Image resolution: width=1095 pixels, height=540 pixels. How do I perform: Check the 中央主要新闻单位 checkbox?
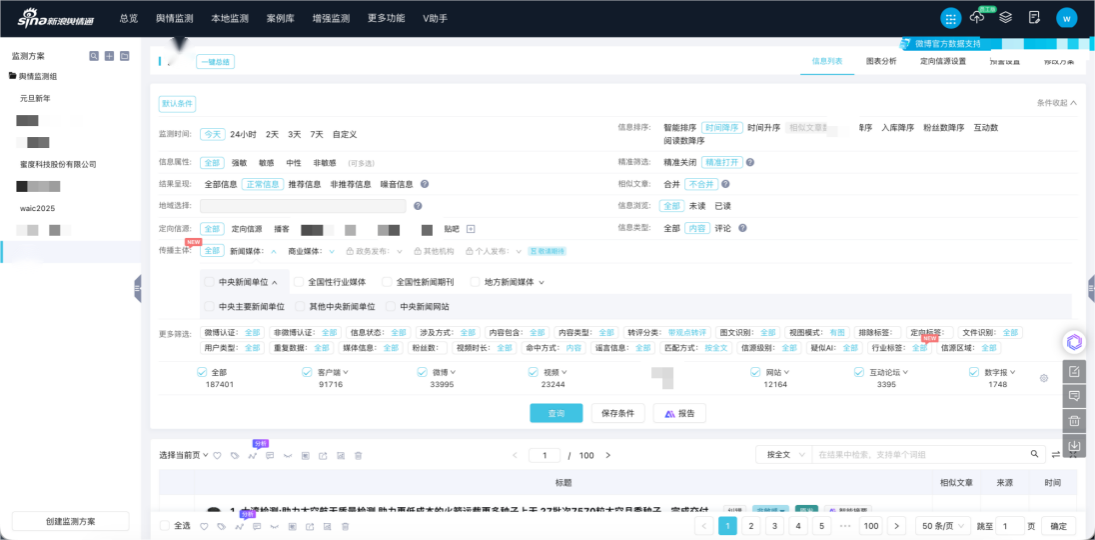point(210,307)
